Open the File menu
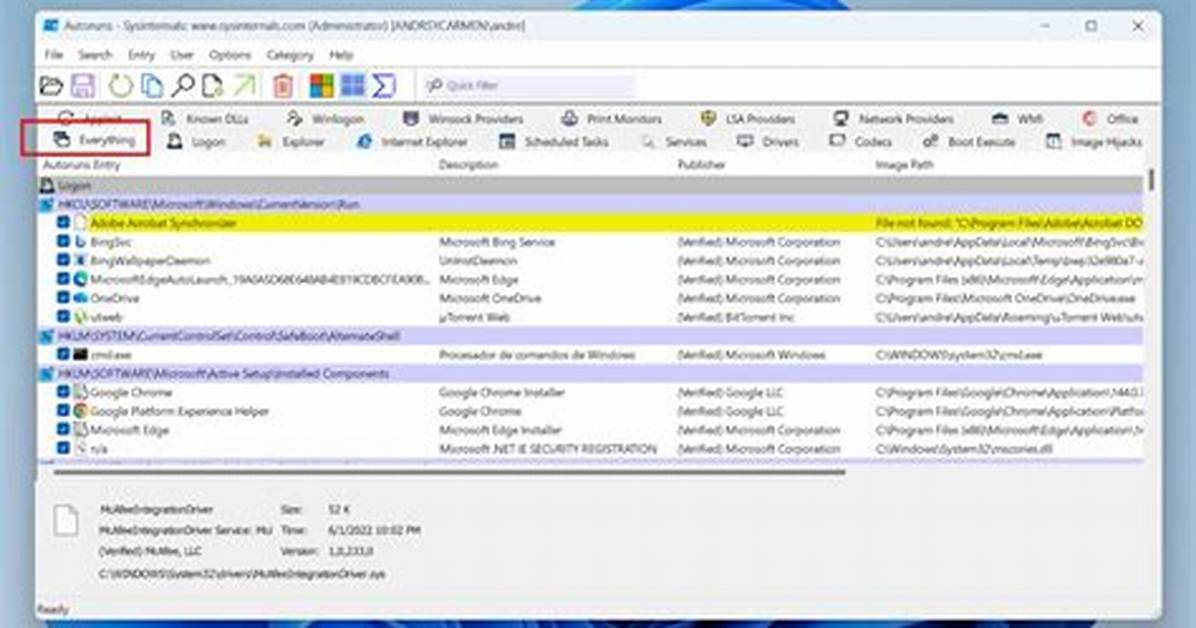This screenshot has width=1196, height=628. pos(53,55)
